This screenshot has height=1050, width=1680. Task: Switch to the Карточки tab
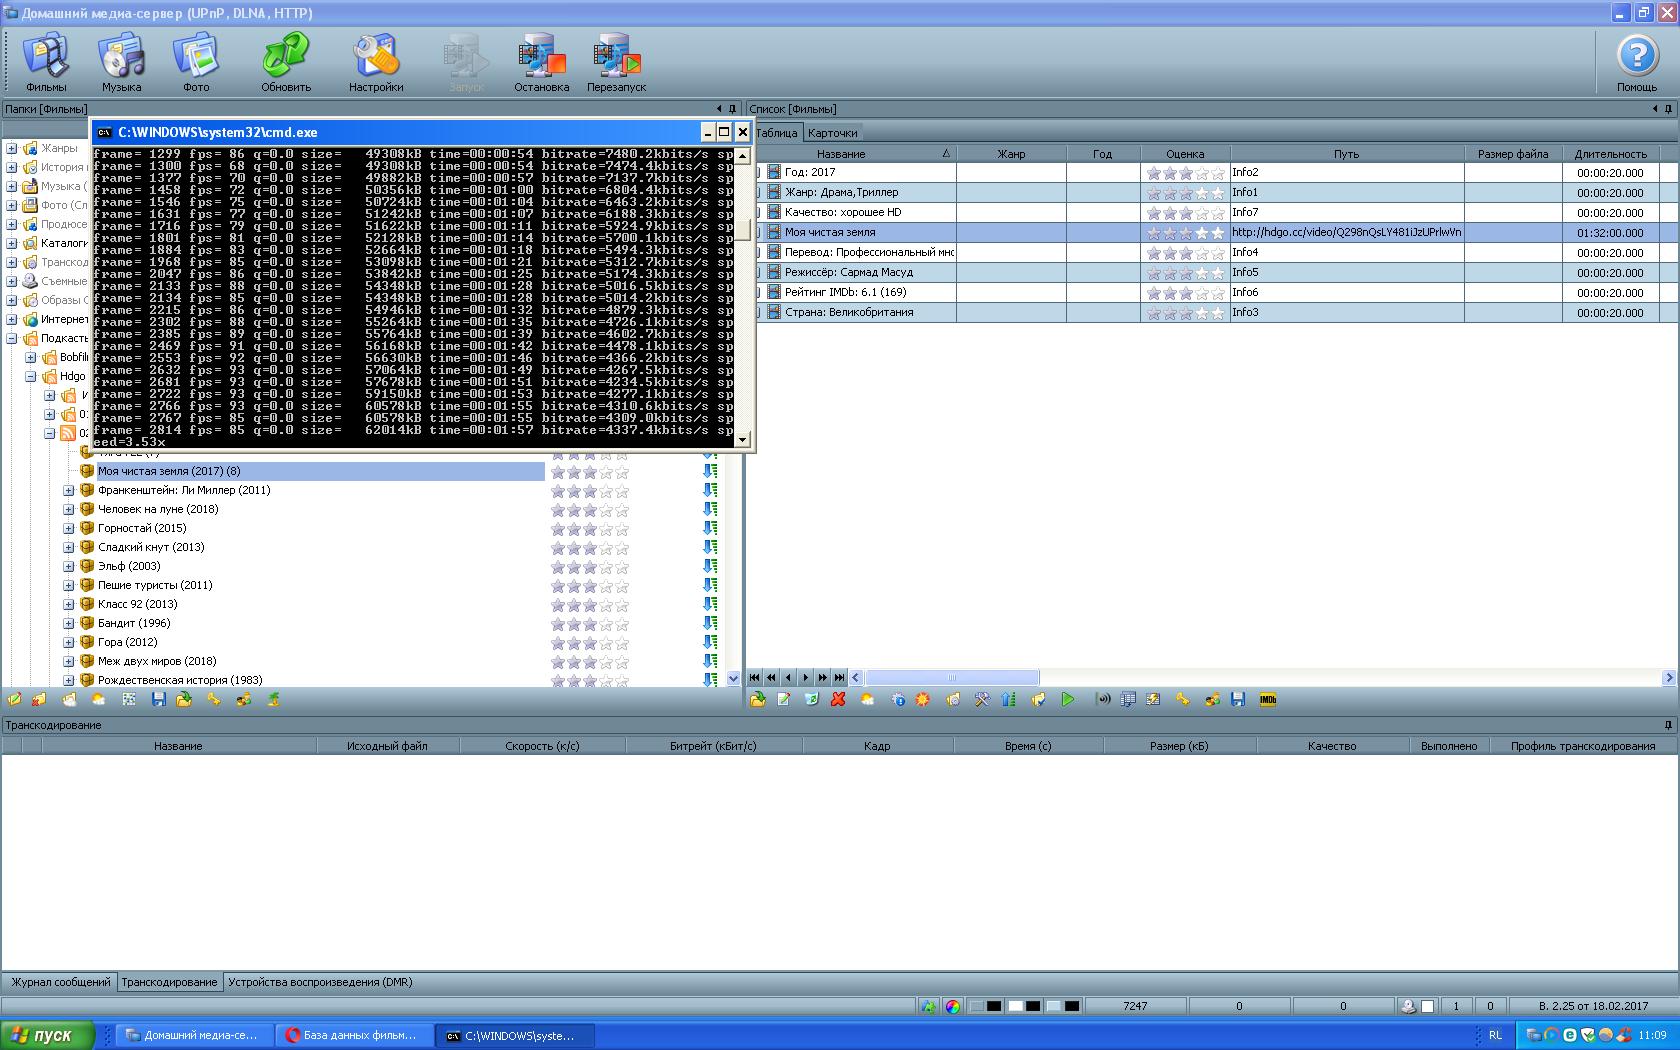point(832,133)
